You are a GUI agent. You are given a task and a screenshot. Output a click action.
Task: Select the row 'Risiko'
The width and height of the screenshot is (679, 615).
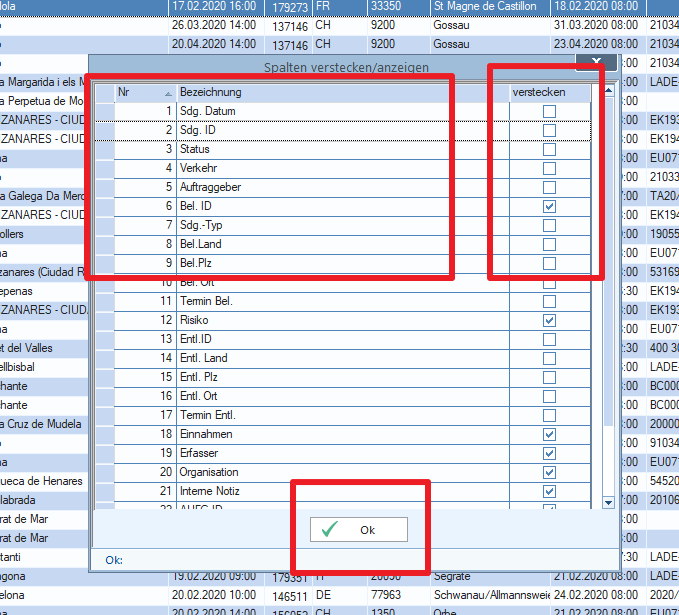[343, 320]
